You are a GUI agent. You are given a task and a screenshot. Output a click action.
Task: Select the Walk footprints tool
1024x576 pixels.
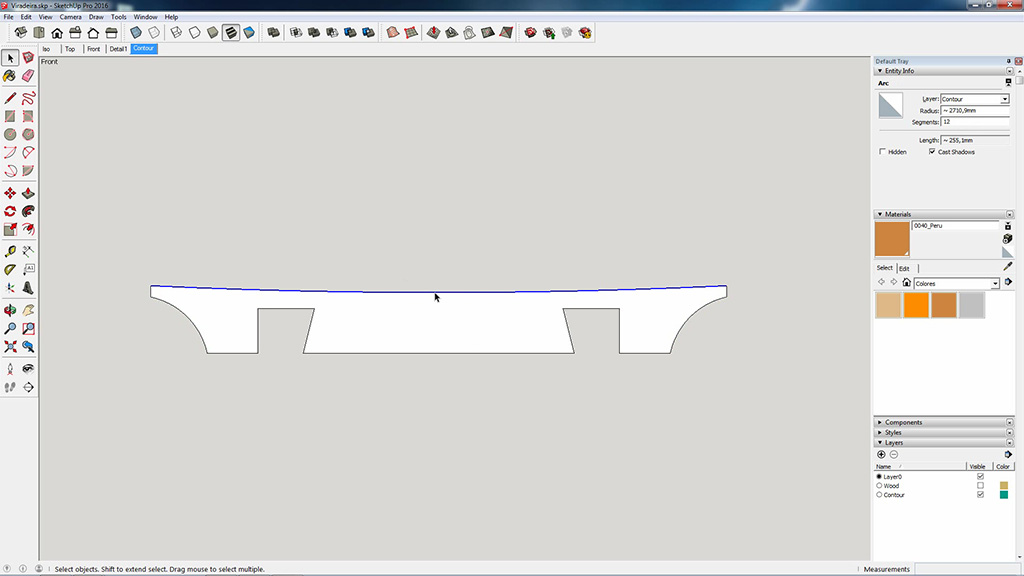(x=10, y=387)
